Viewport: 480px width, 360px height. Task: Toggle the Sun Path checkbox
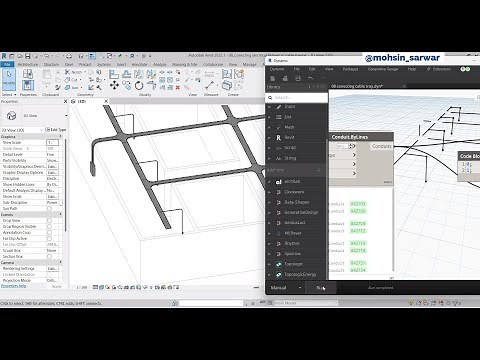click(x=49, y=209)
